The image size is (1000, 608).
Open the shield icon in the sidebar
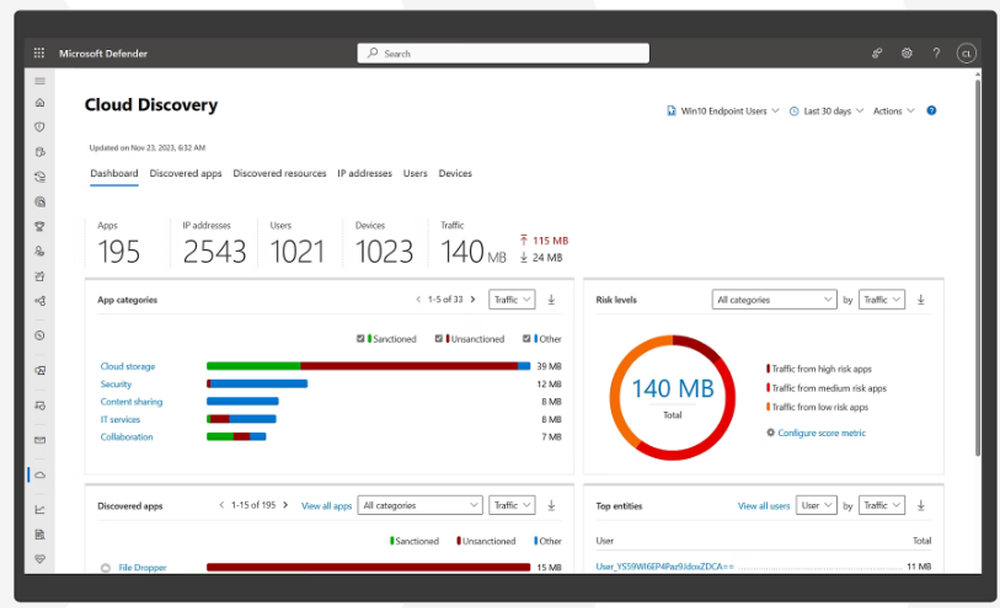pyautogui.click(x=40, y=127)
